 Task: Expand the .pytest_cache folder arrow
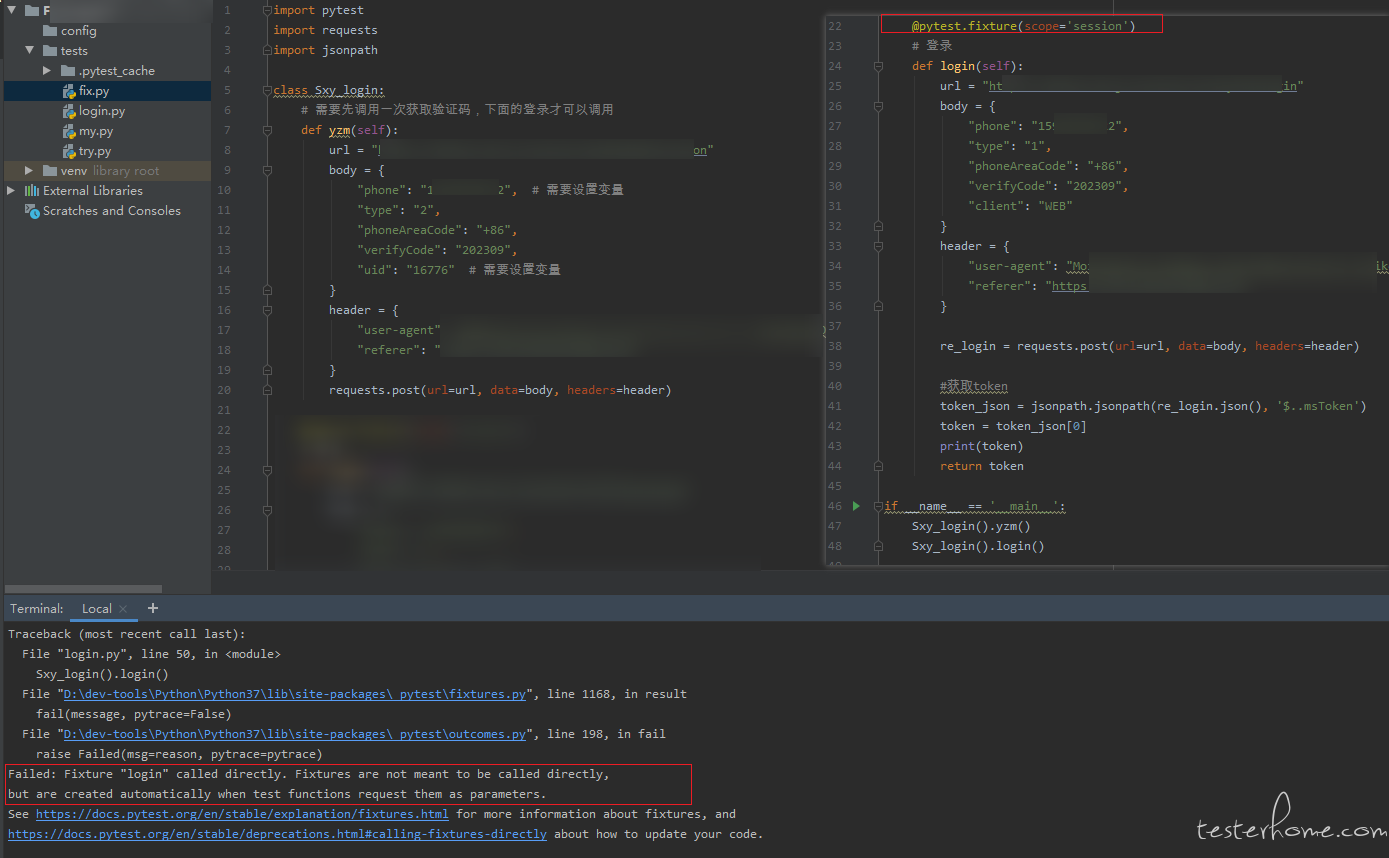47,71
